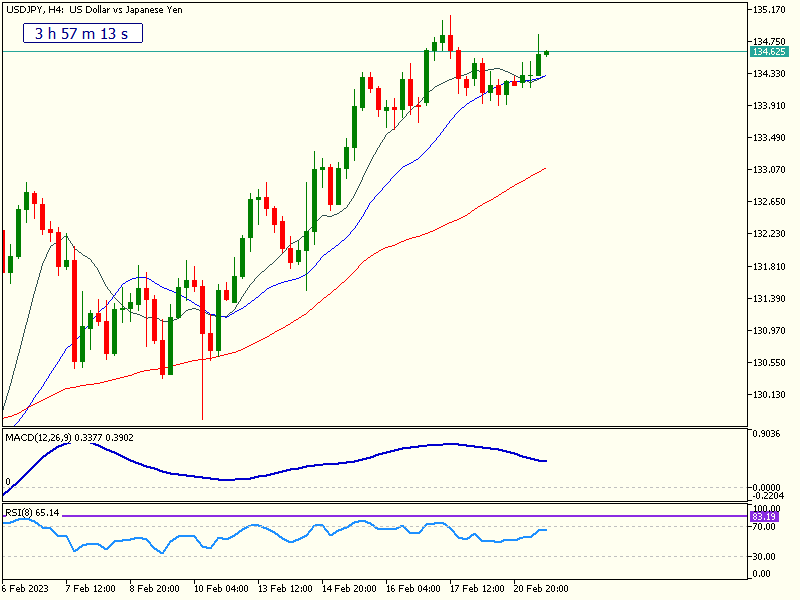Click the countdown timer box showing 3 h 57 m
800x600 pixels.
point(83,33)
